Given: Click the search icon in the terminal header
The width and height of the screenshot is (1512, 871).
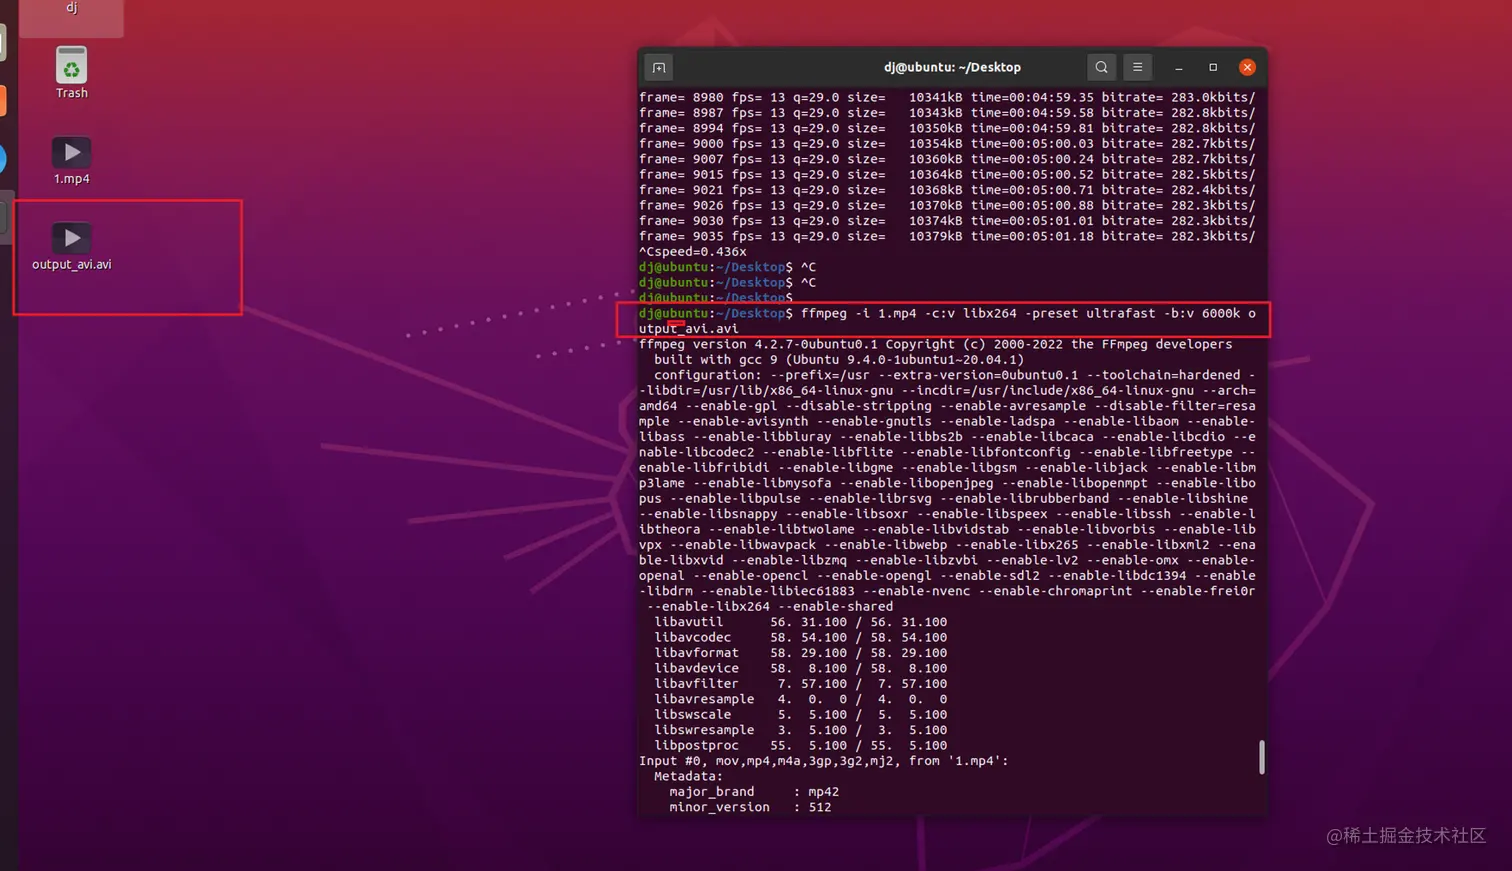Looking at the screenshot, I should 1101,67.
